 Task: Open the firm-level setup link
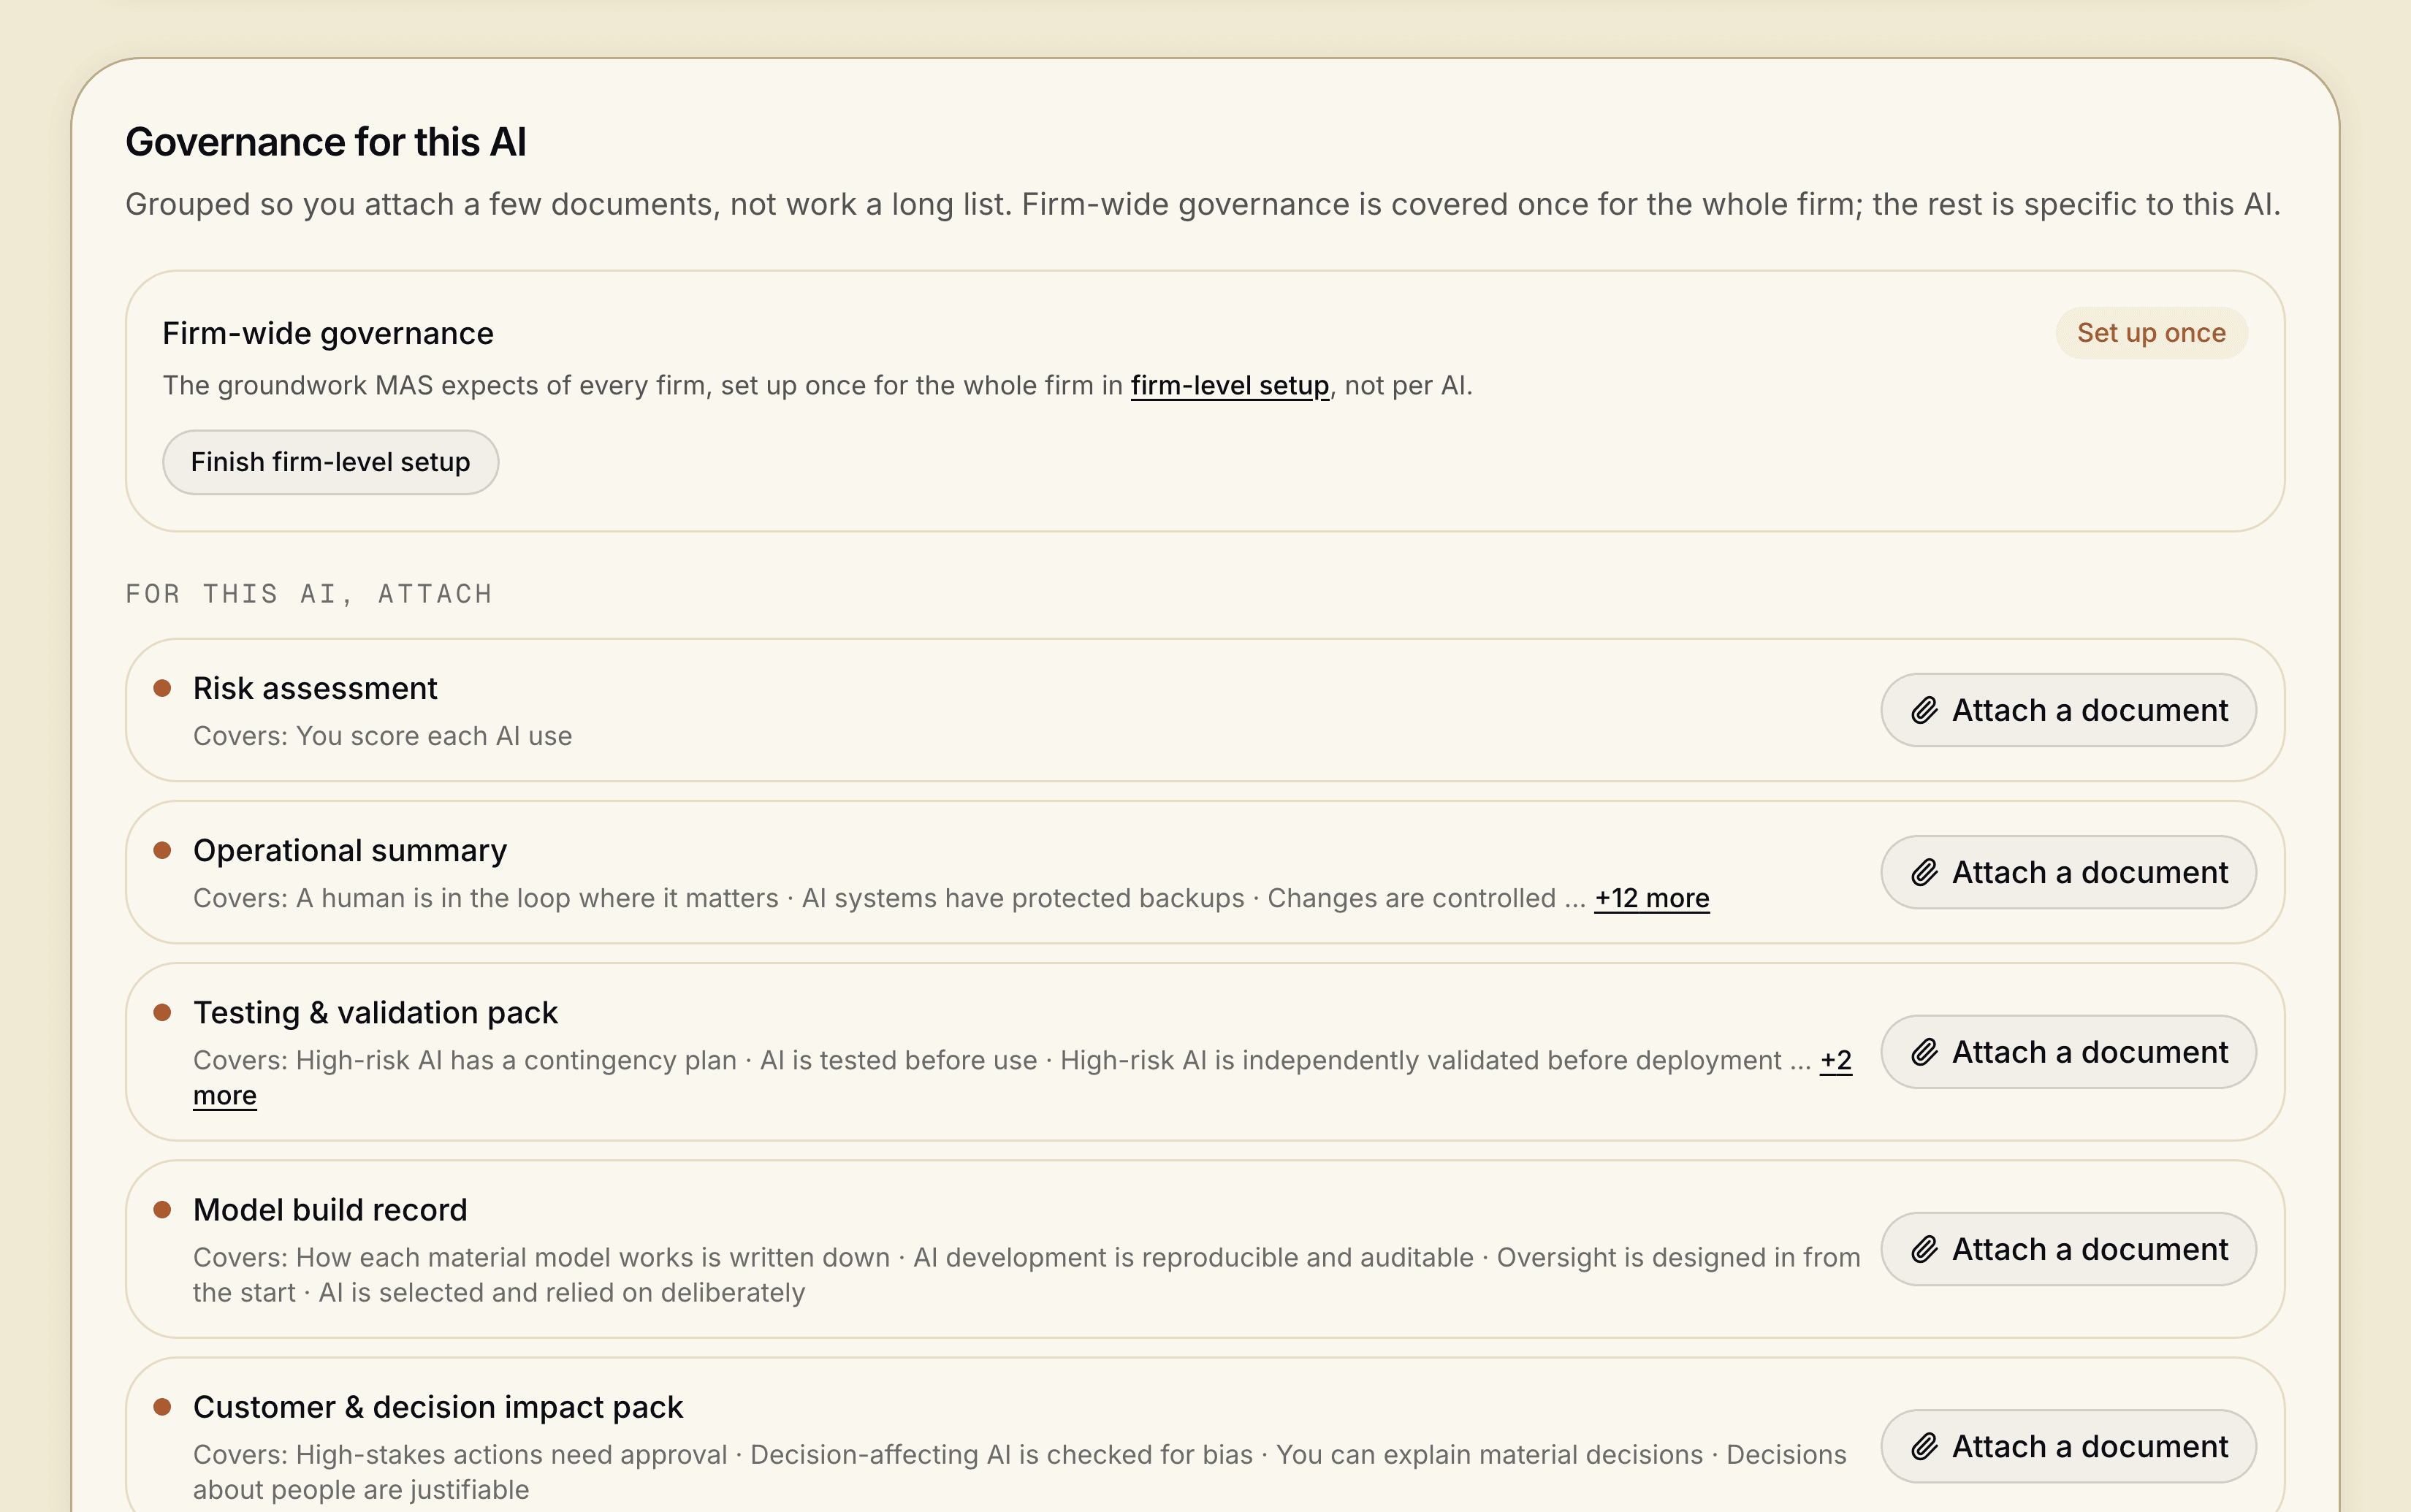1229,386
